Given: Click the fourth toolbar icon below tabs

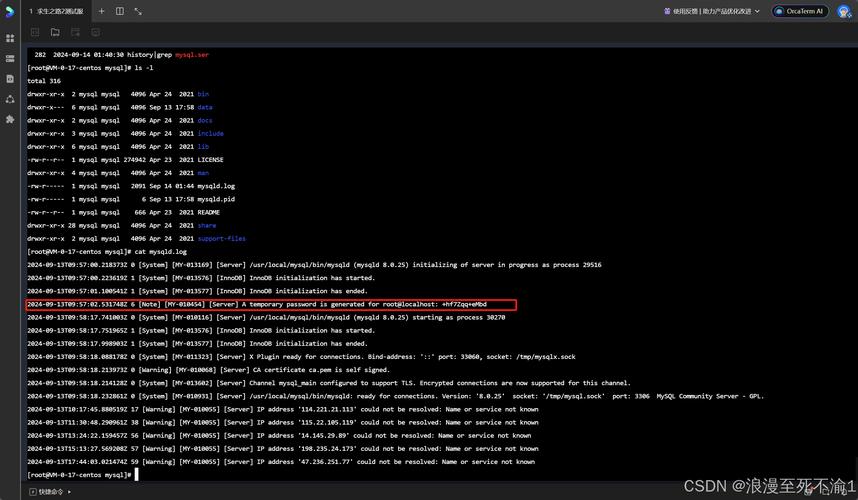Looking at the screenshot, I should click(95, 32).
